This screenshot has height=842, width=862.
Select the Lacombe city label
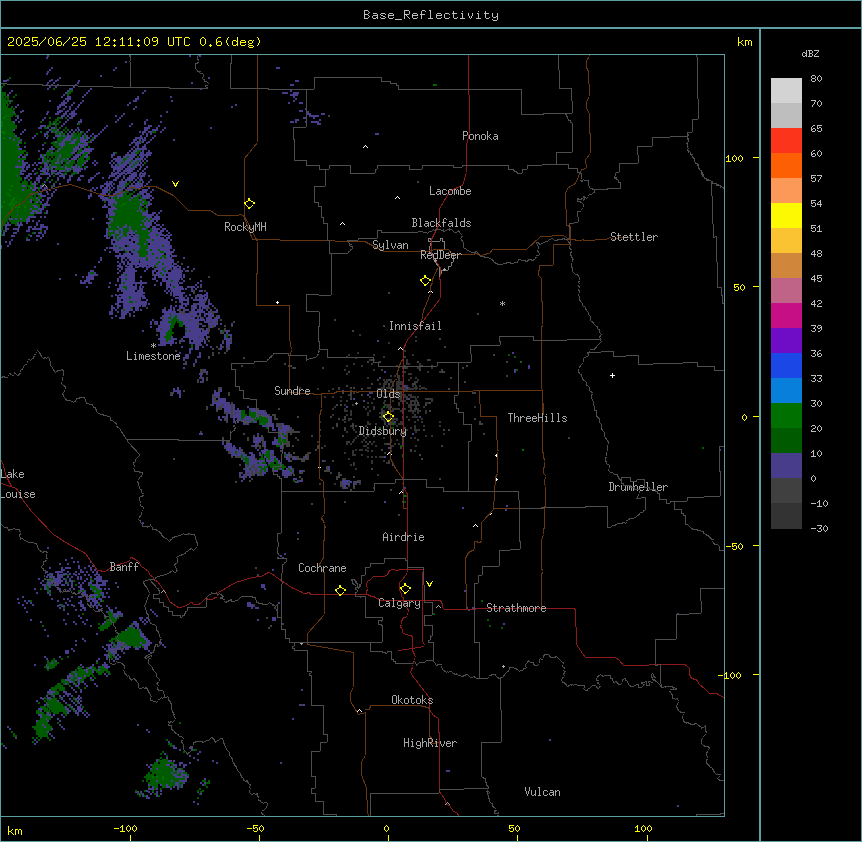[450, 191]
